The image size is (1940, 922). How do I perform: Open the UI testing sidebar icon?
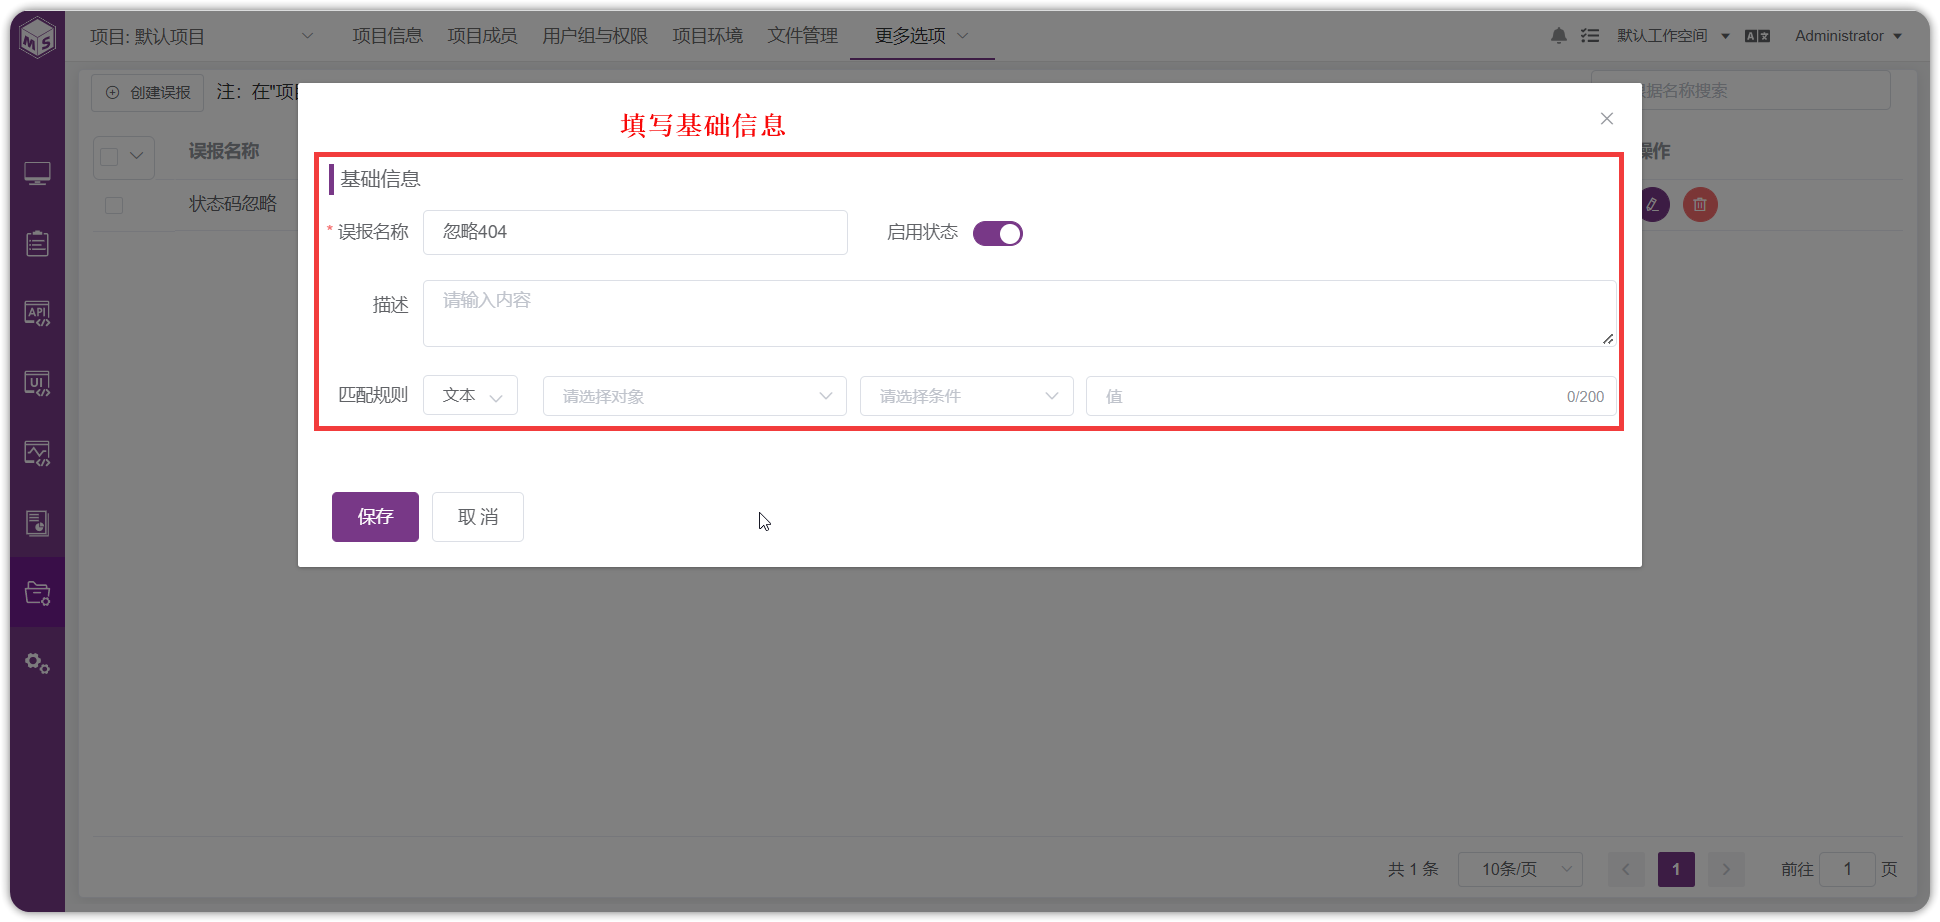[x=37, y=384]
